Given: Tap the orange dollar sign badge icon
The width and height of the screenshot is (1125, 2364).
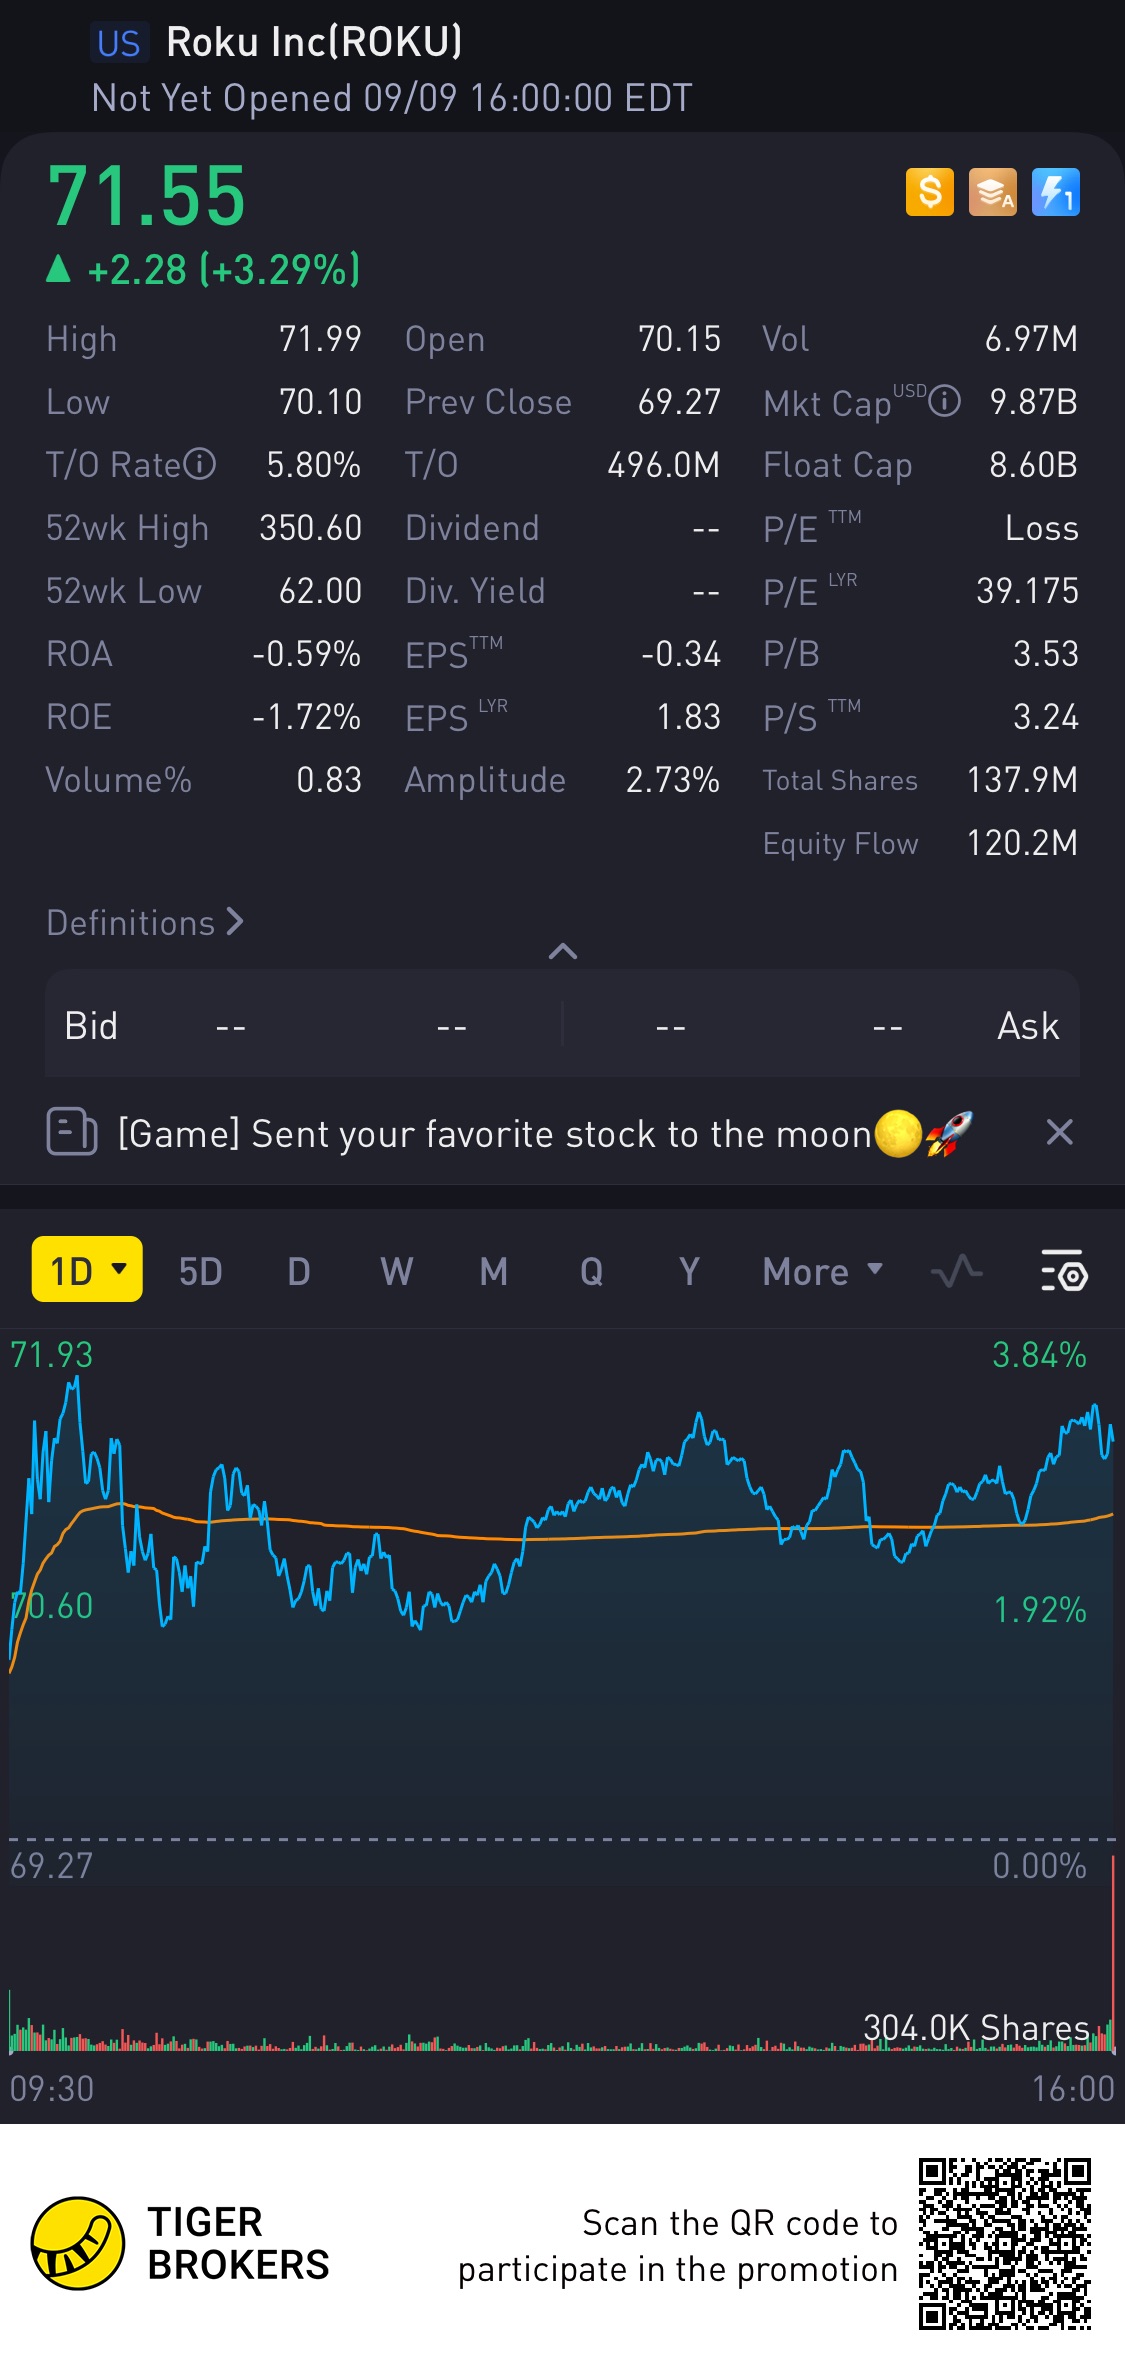Looking at the screenshot, I should [929, 191].
